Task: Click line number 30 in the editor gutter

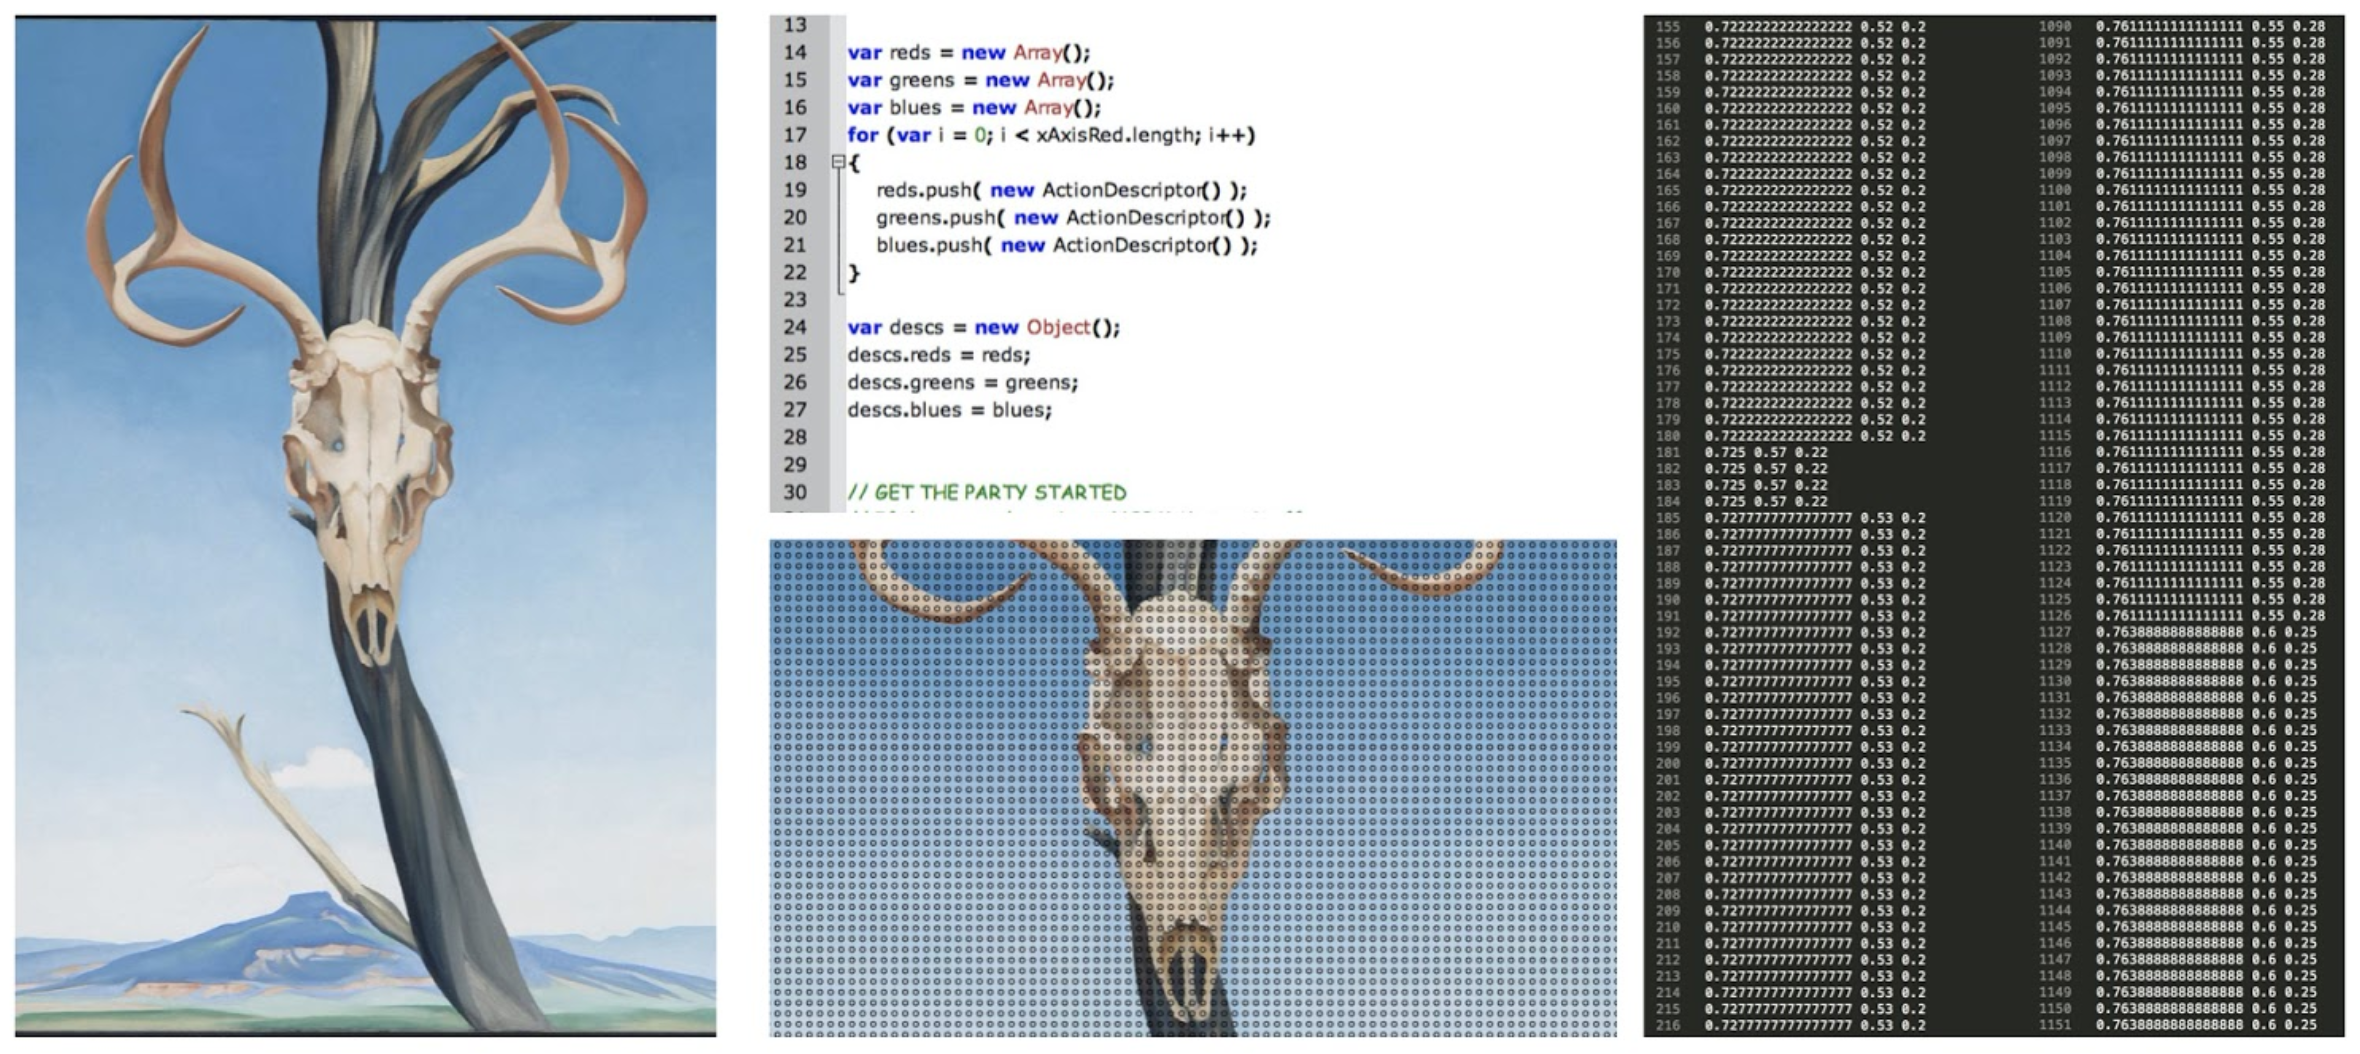Action: (796, 489)
